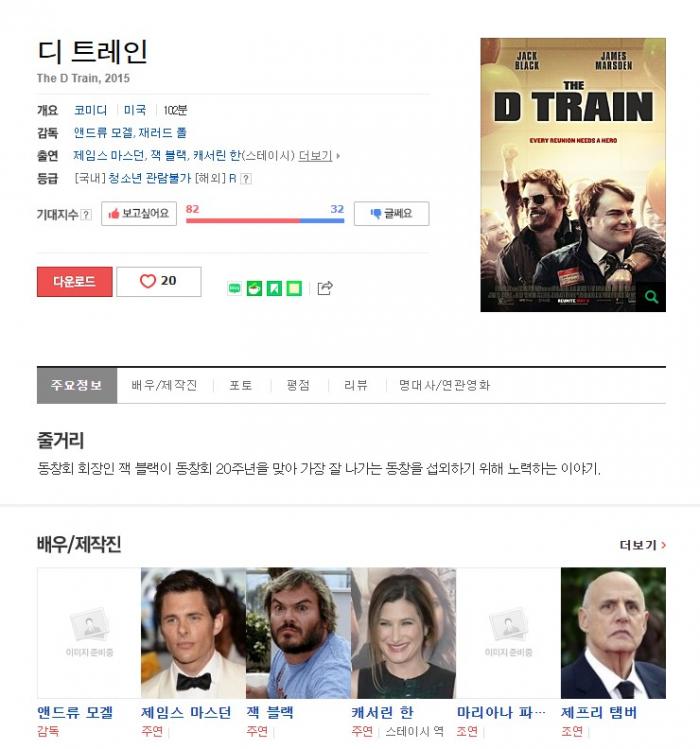
Task: Toggle the heart like button showing 20
Action: click(x=159, y=281)
